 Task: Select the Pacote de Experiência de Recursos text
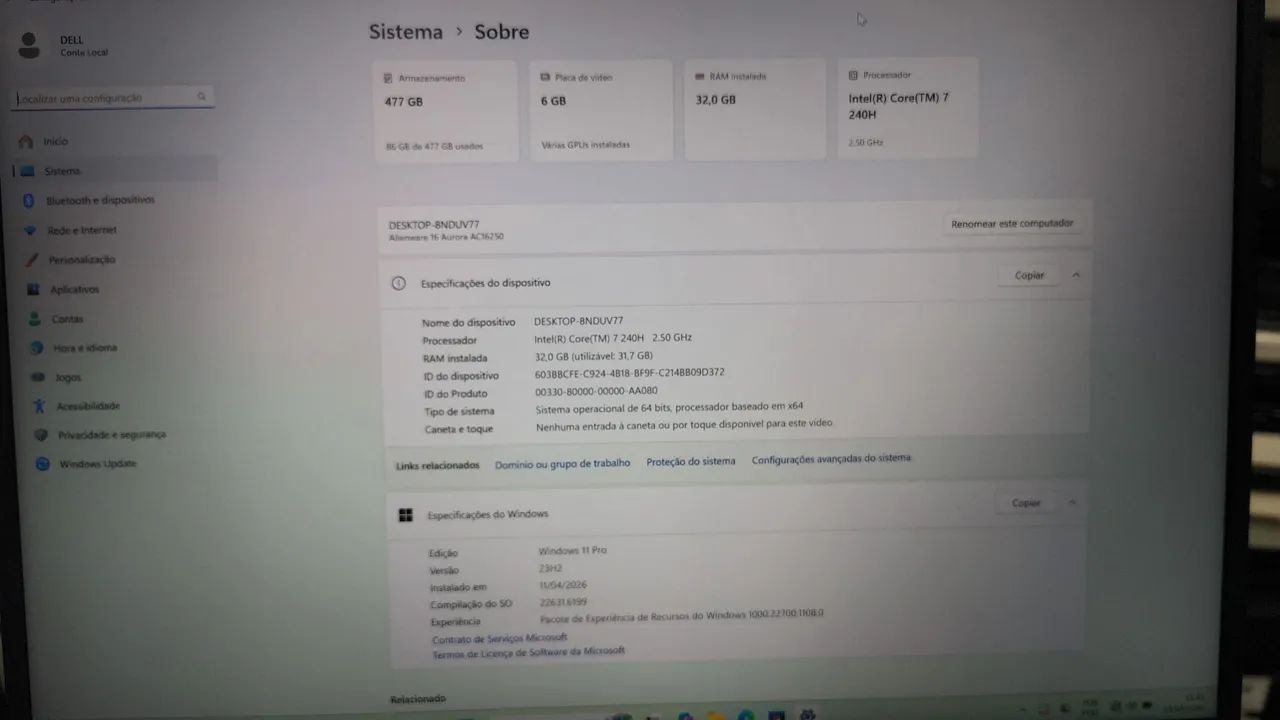pos(682,616)
